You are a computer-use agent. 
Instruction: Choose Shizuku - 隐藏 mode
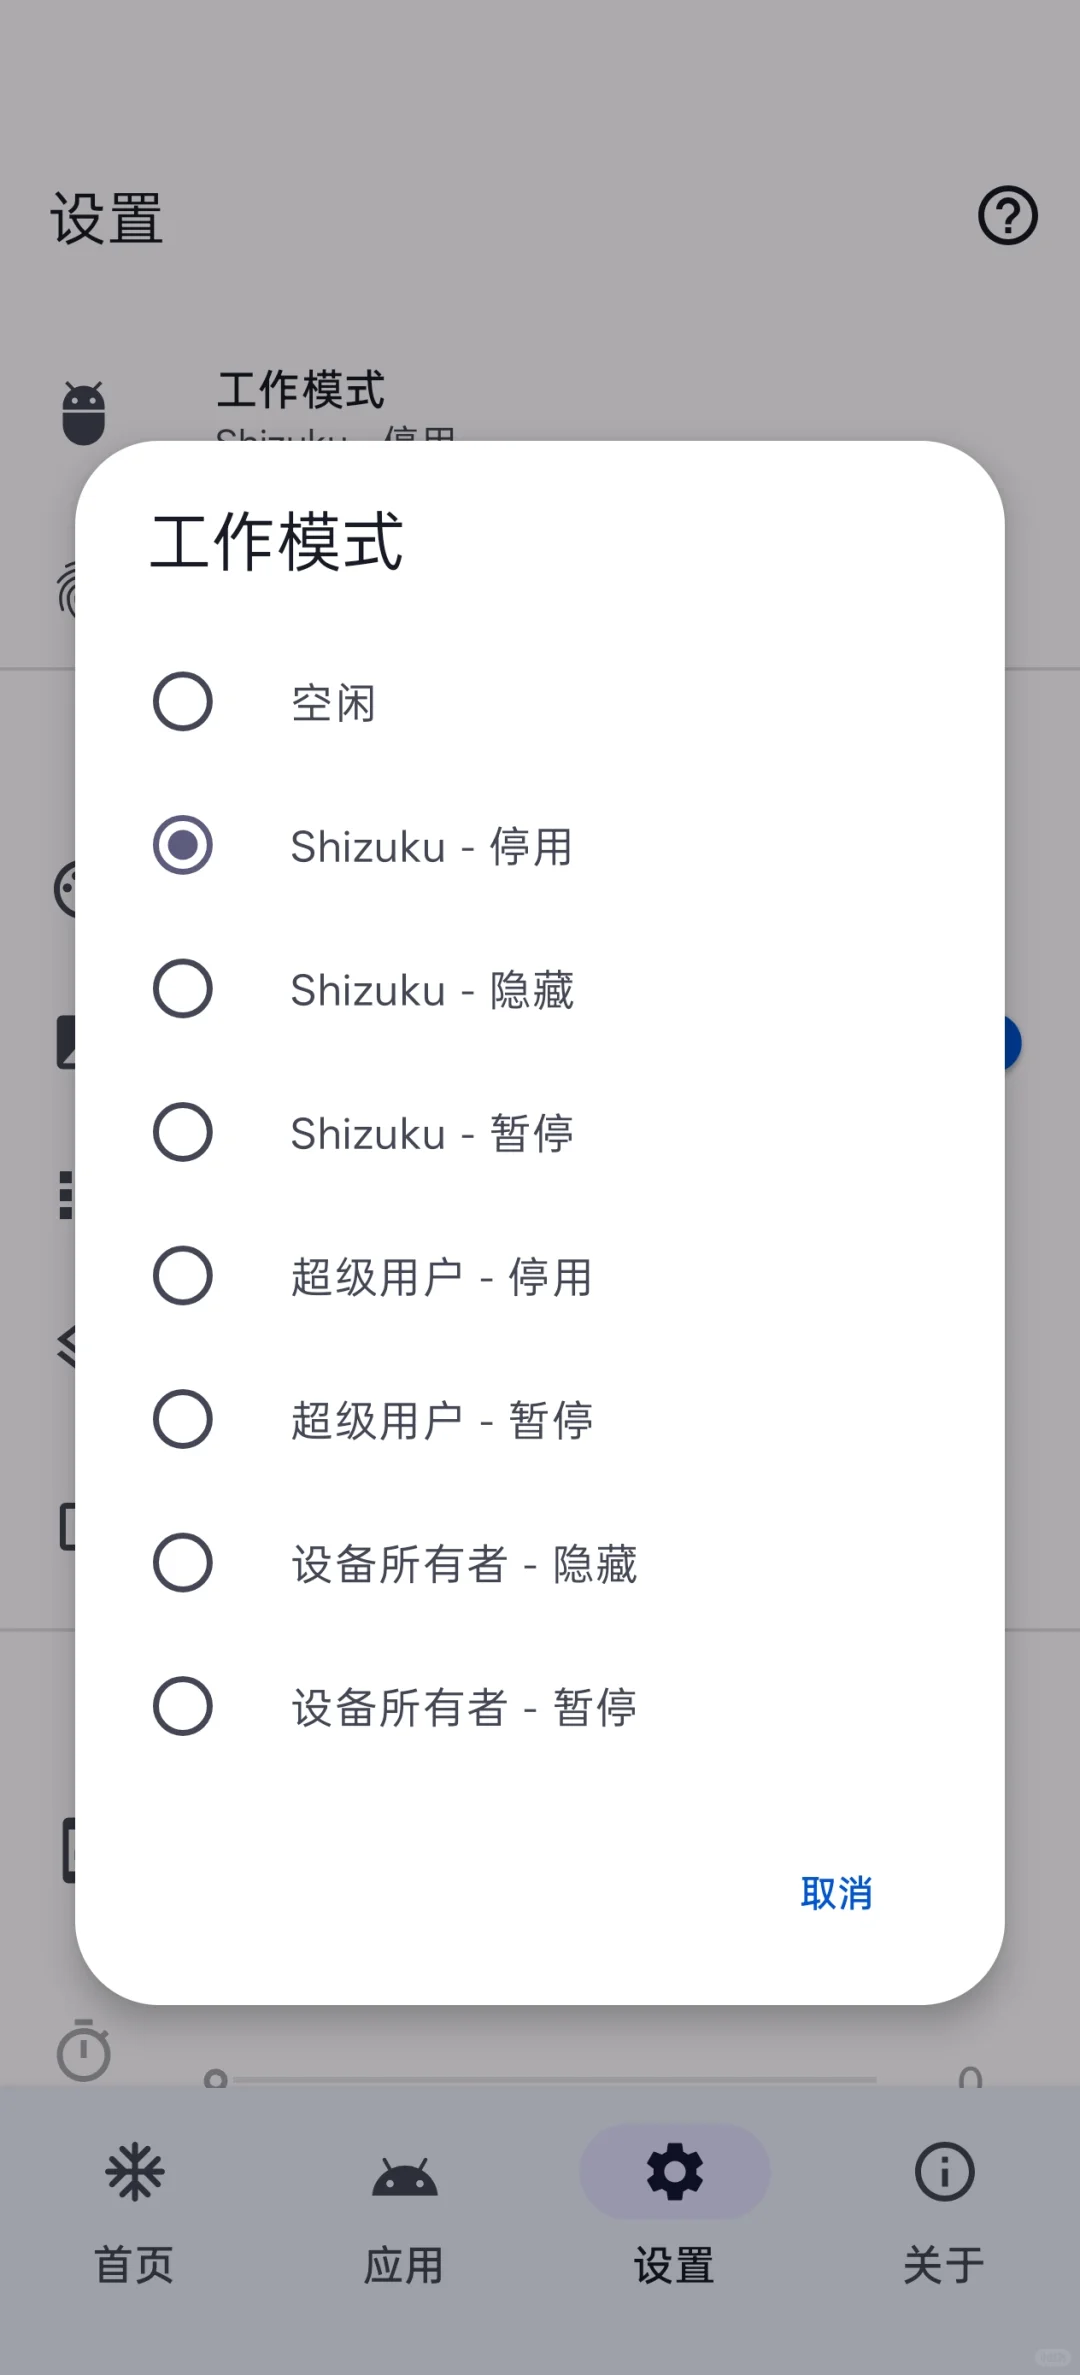[x=183, y=989]
